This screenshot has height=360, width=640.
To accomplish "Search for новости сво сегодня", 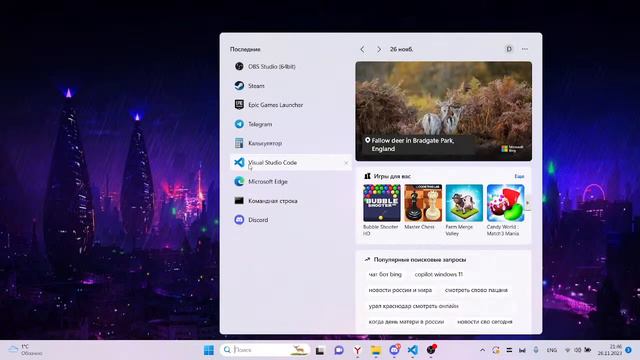I will pyautogui.click(x=484, y=322).
